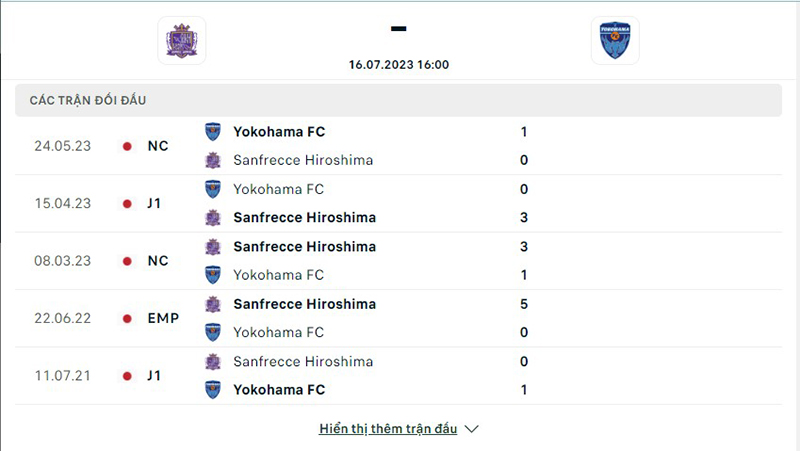The width and height of the screenshot is (800, 451).
Task: Click Sanfrecce Hiroshima logo in 08.03.23 match
Action: (x=212, y=246)
